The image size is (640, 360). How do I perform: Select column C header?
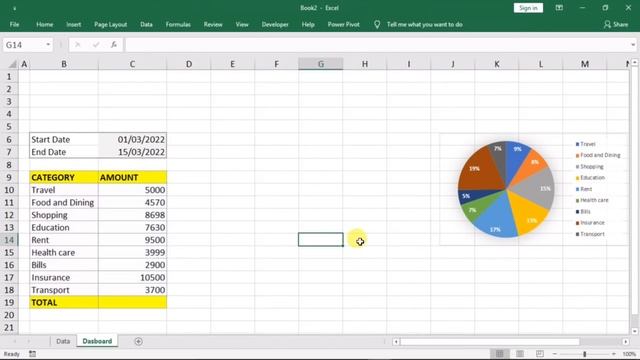pyautogui.click(x=132, y=64)
